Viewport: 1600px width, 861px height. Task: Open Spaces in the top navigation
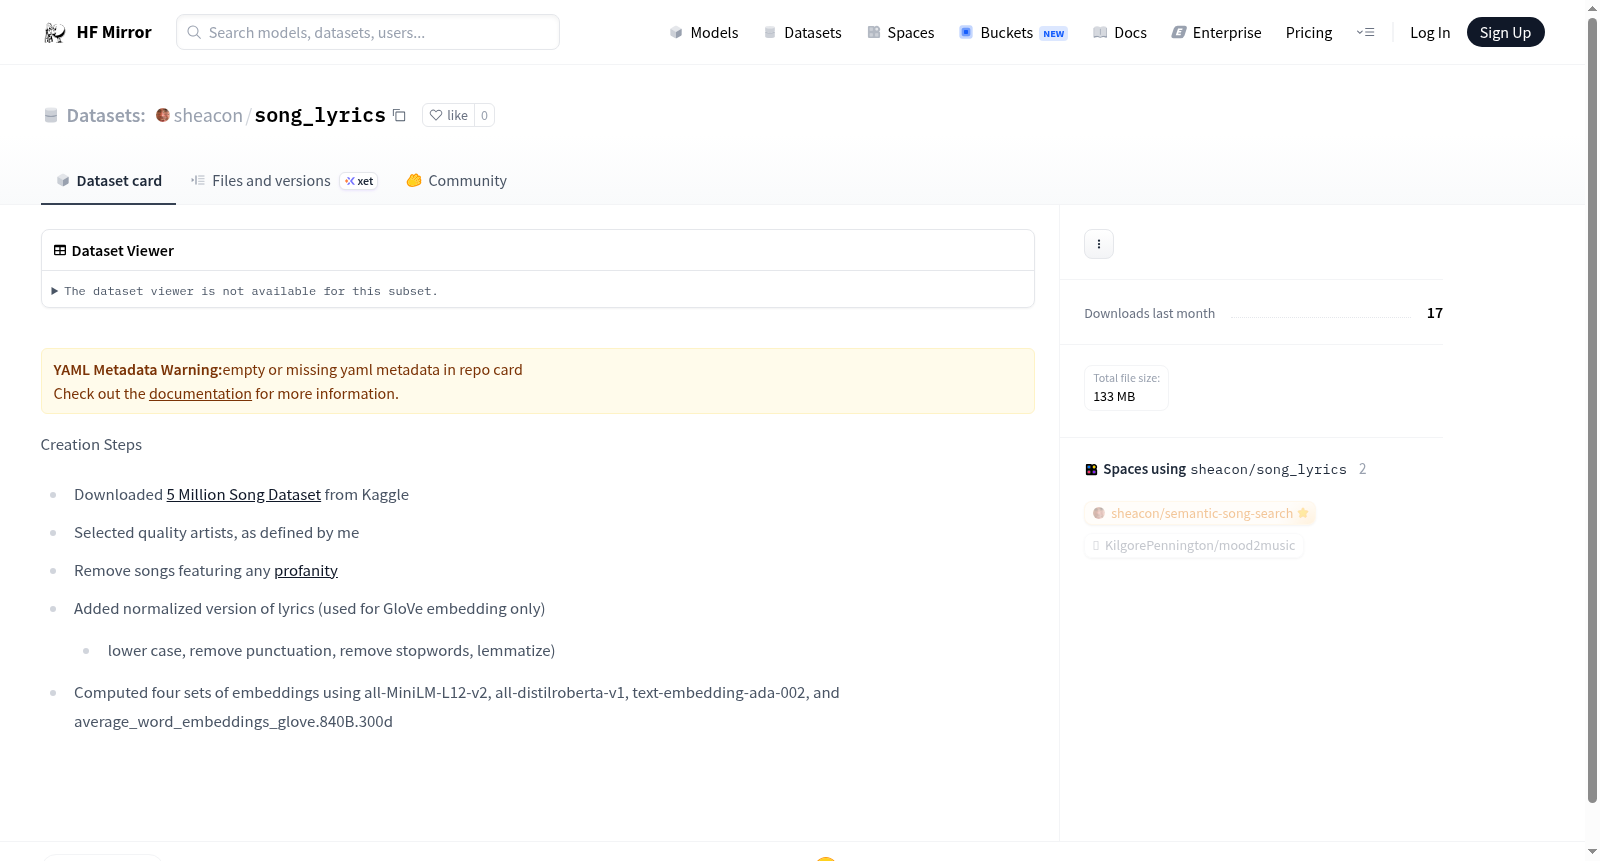900,33
